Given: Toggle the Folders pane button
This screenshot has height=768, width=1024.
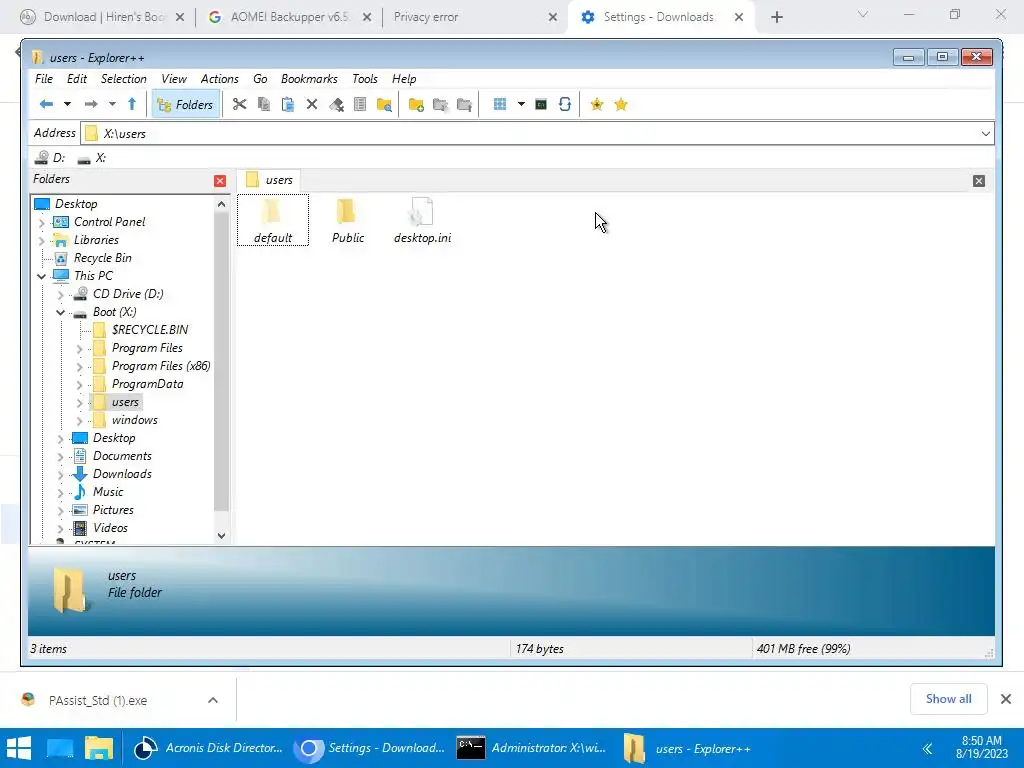Looking at the screenshot, I should [x=185, y=104].
